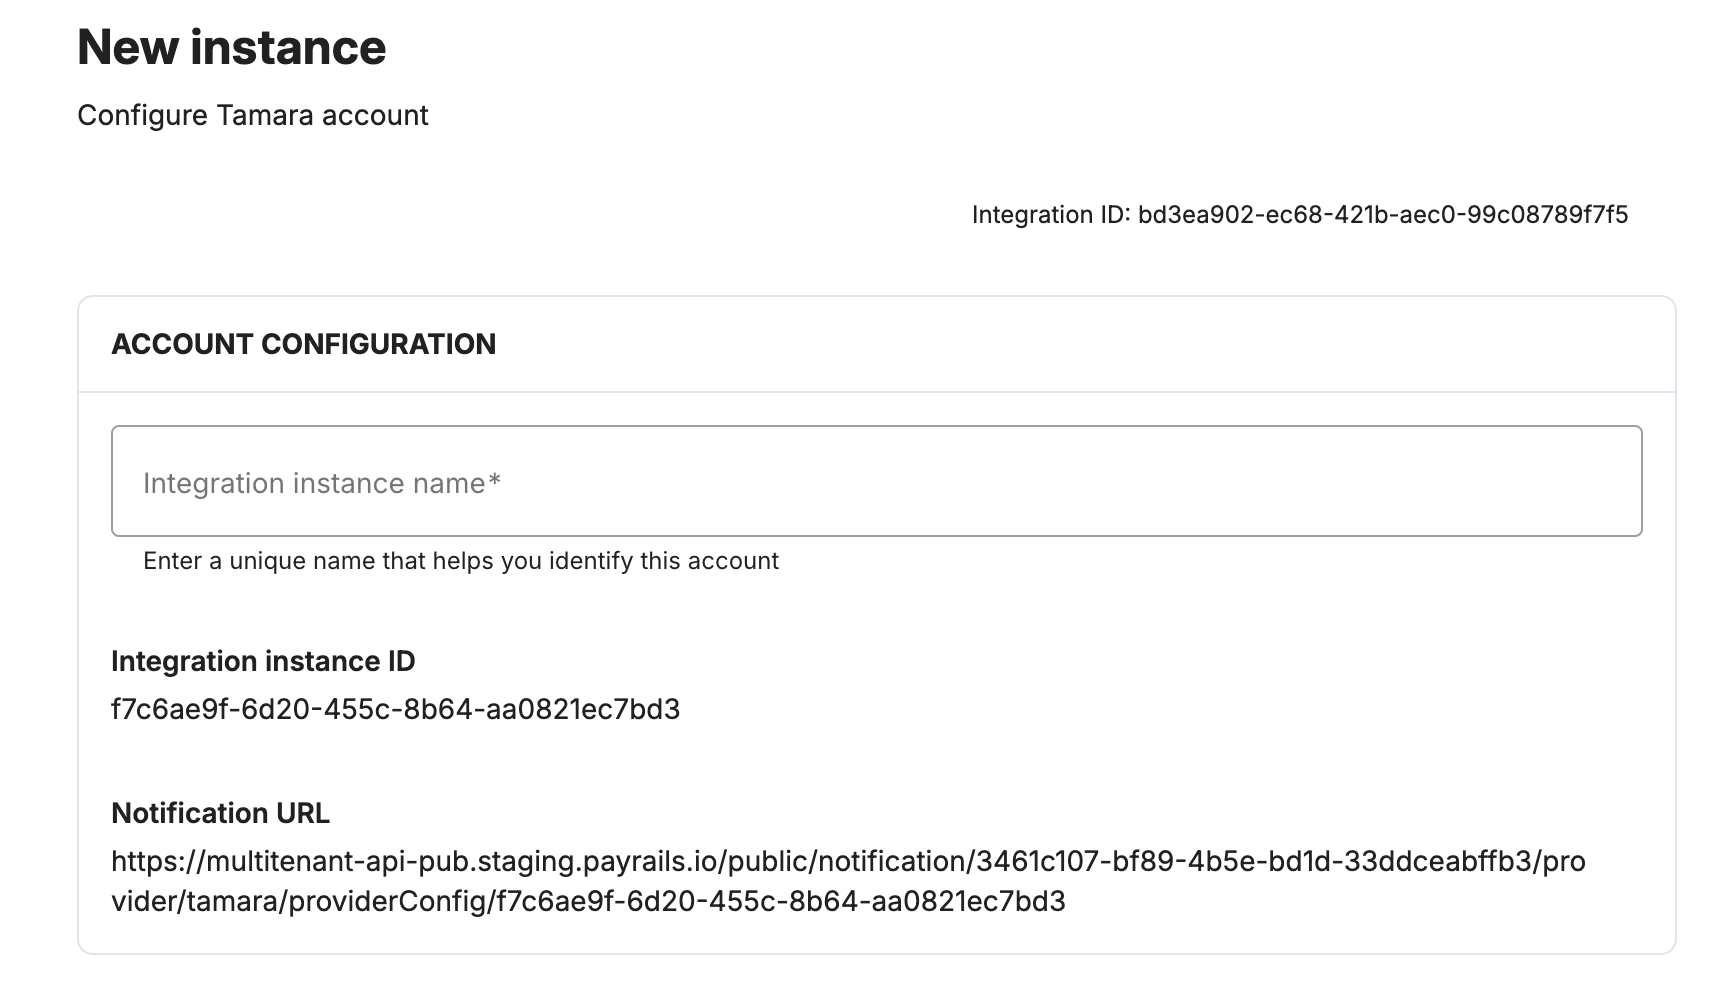The height and width of the screenshot is (993, 1712).
Task: Click the "Configure Tamara account" subtitle
Action: pos(253,116)
